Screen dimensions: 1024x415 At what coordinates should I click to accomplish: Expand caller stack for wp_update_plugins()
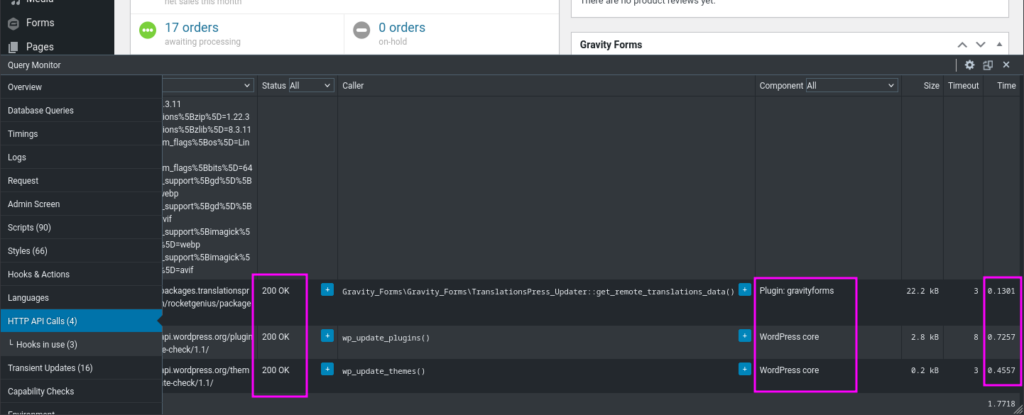[744, 336]
